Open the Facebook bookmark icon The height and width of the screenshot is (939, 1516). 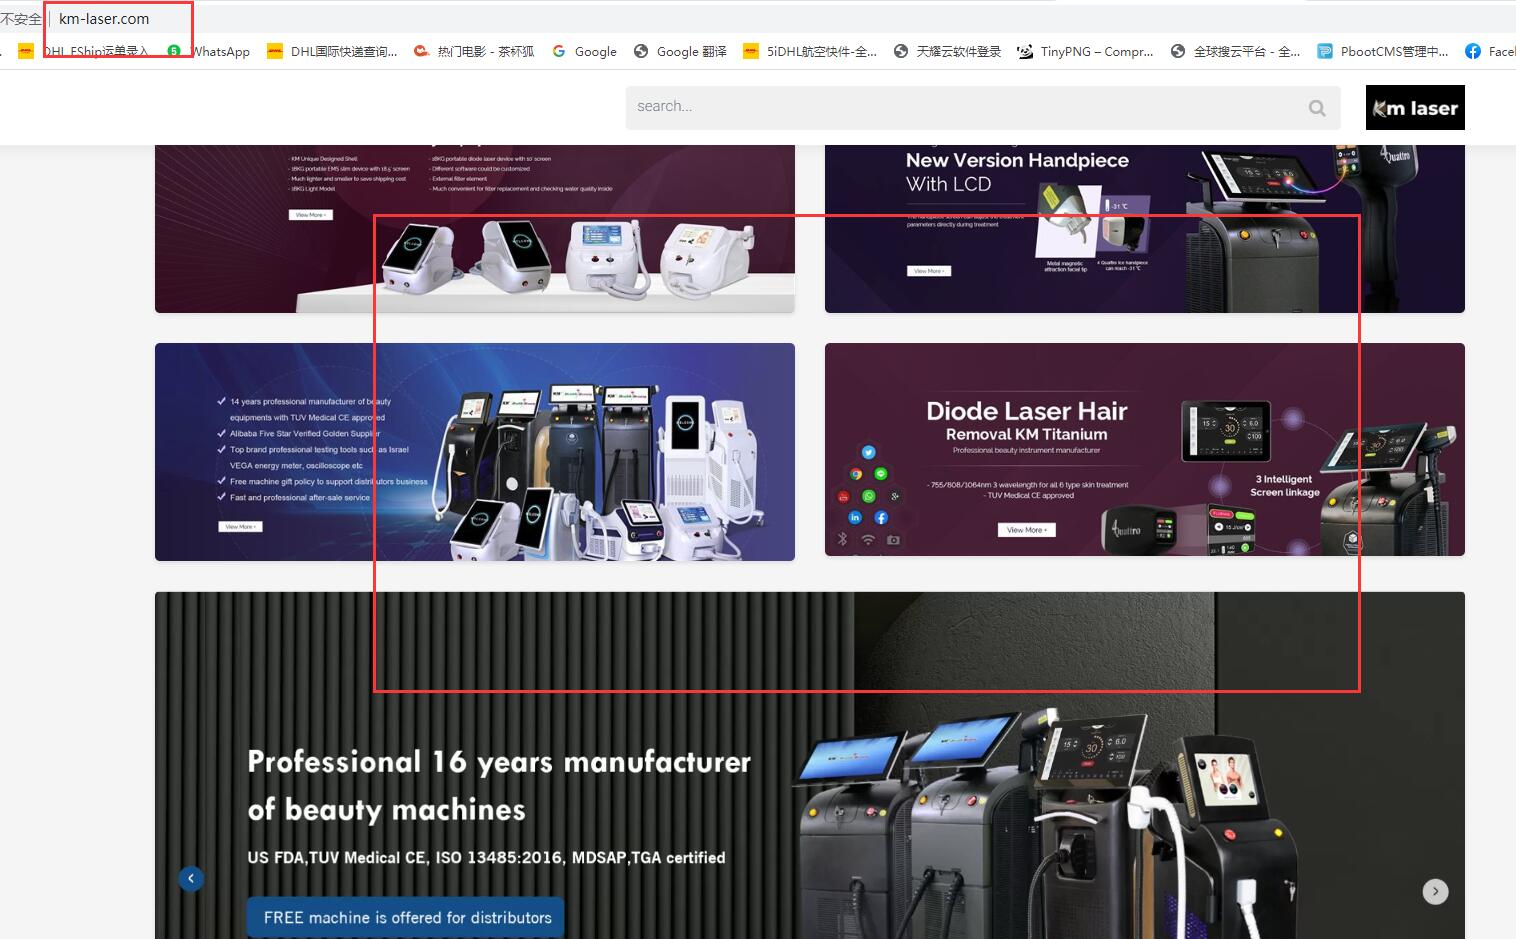point(1473,51)
